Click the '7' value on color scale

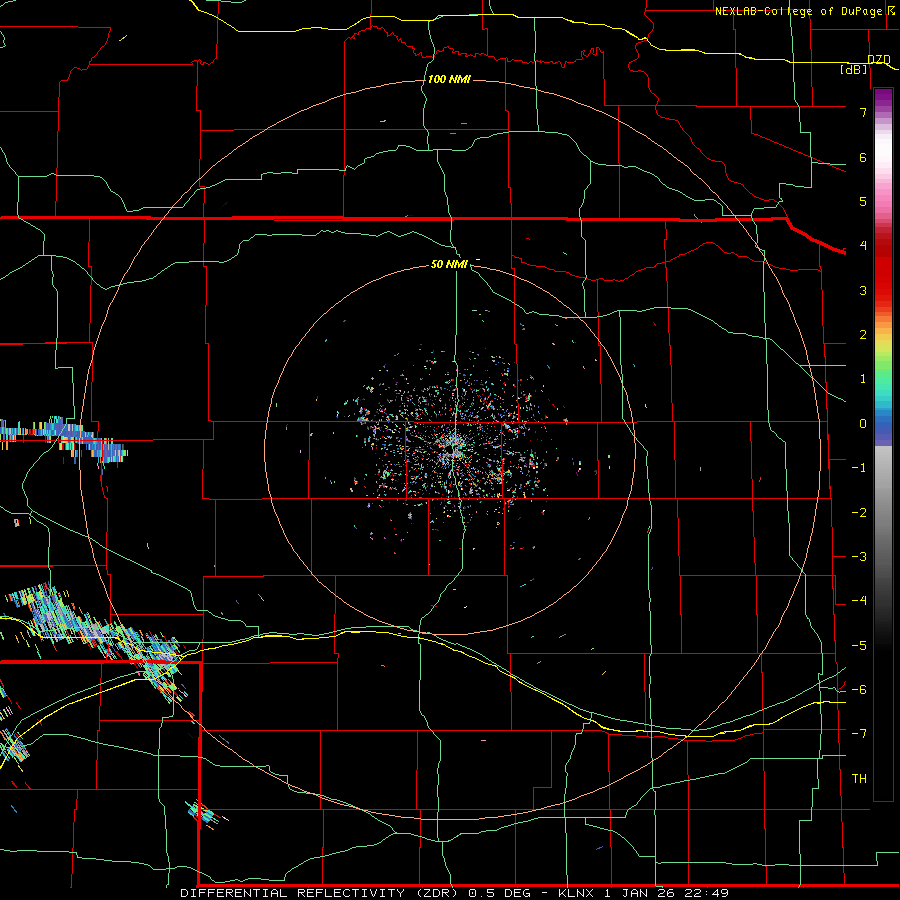point(863,112)
